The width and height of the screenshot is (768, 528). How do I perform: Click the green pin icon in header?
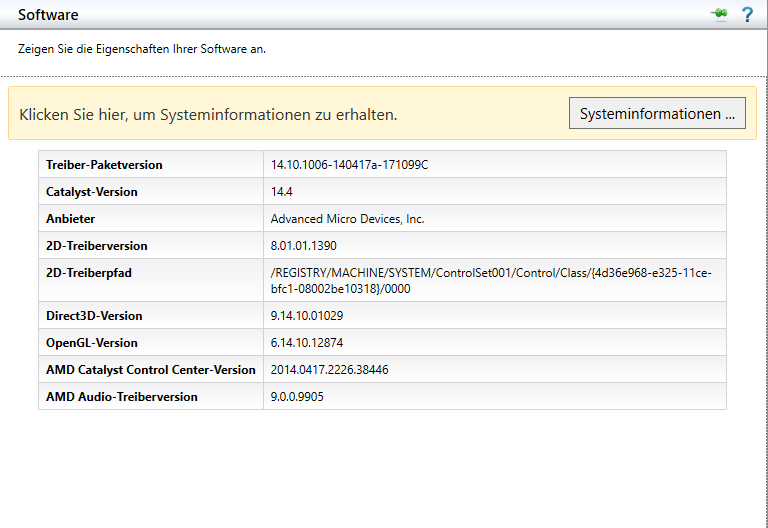(720, 14)
